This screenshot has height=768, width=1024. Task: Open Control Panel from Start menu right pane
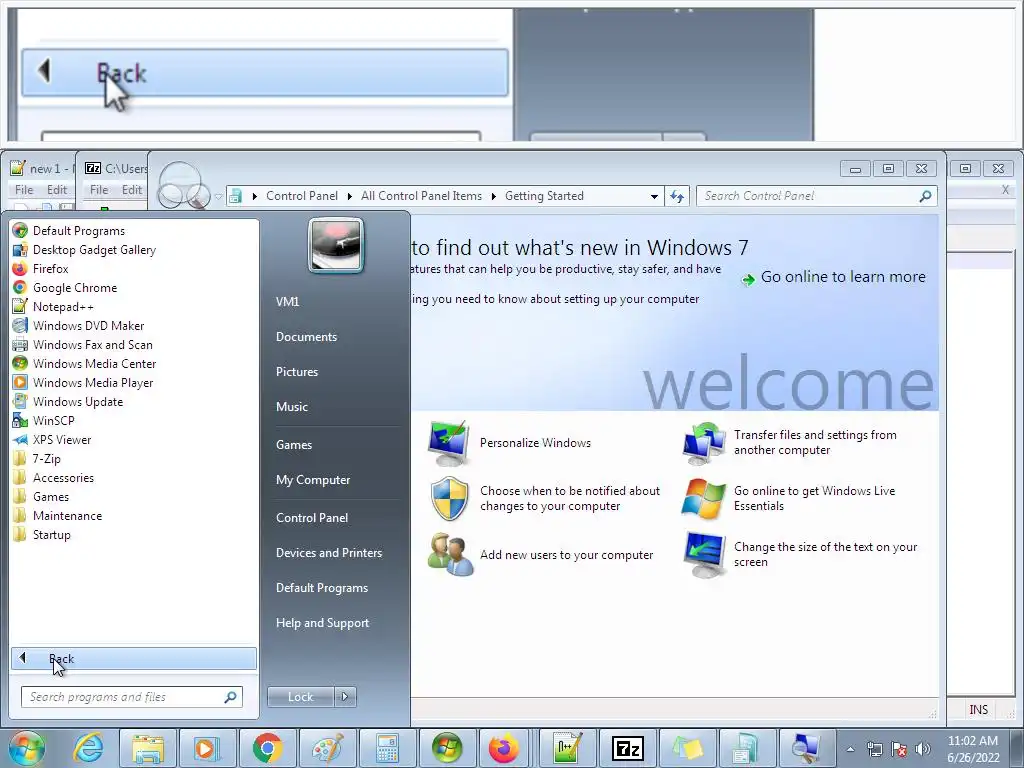tap(312, 518)
